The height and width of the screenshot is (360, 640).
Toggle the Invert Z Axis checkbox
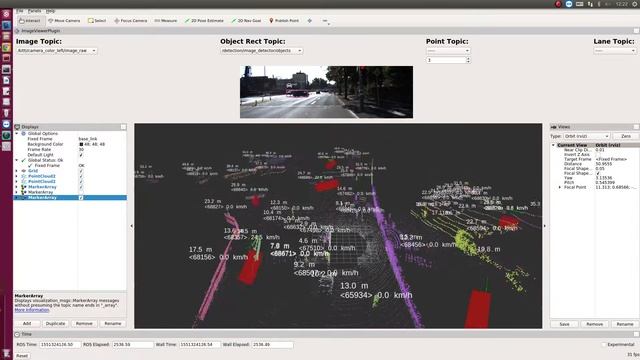point(598,154)
